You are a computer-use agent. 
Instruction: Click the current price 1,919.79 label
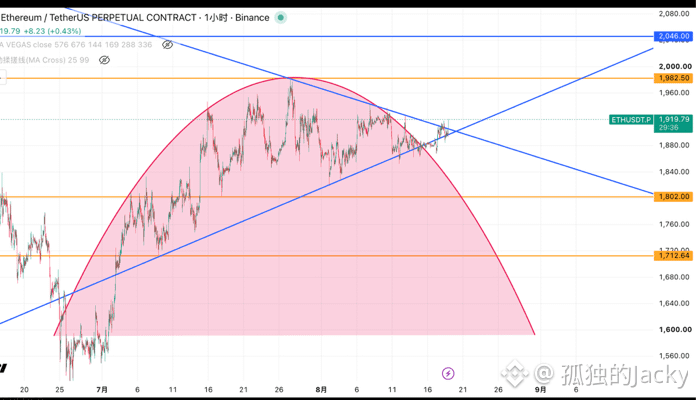(673, 123)
